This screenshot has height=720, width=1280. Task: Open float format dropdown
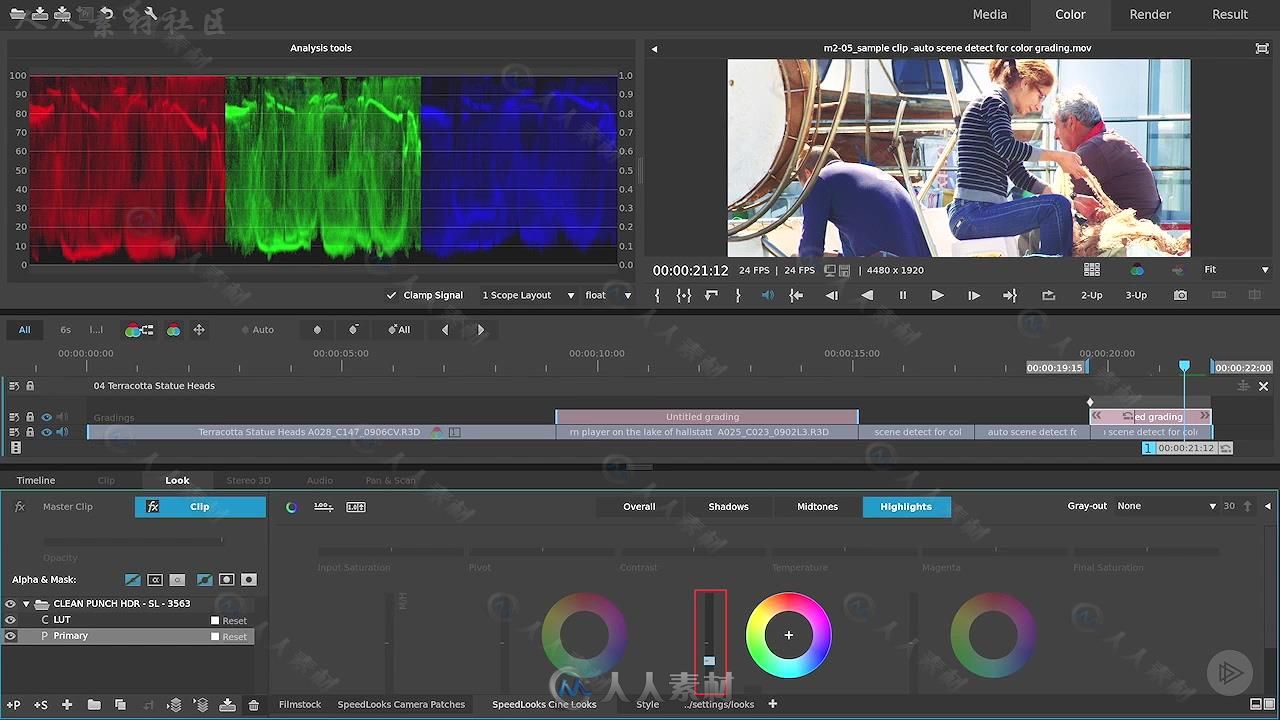coord(608,295)
